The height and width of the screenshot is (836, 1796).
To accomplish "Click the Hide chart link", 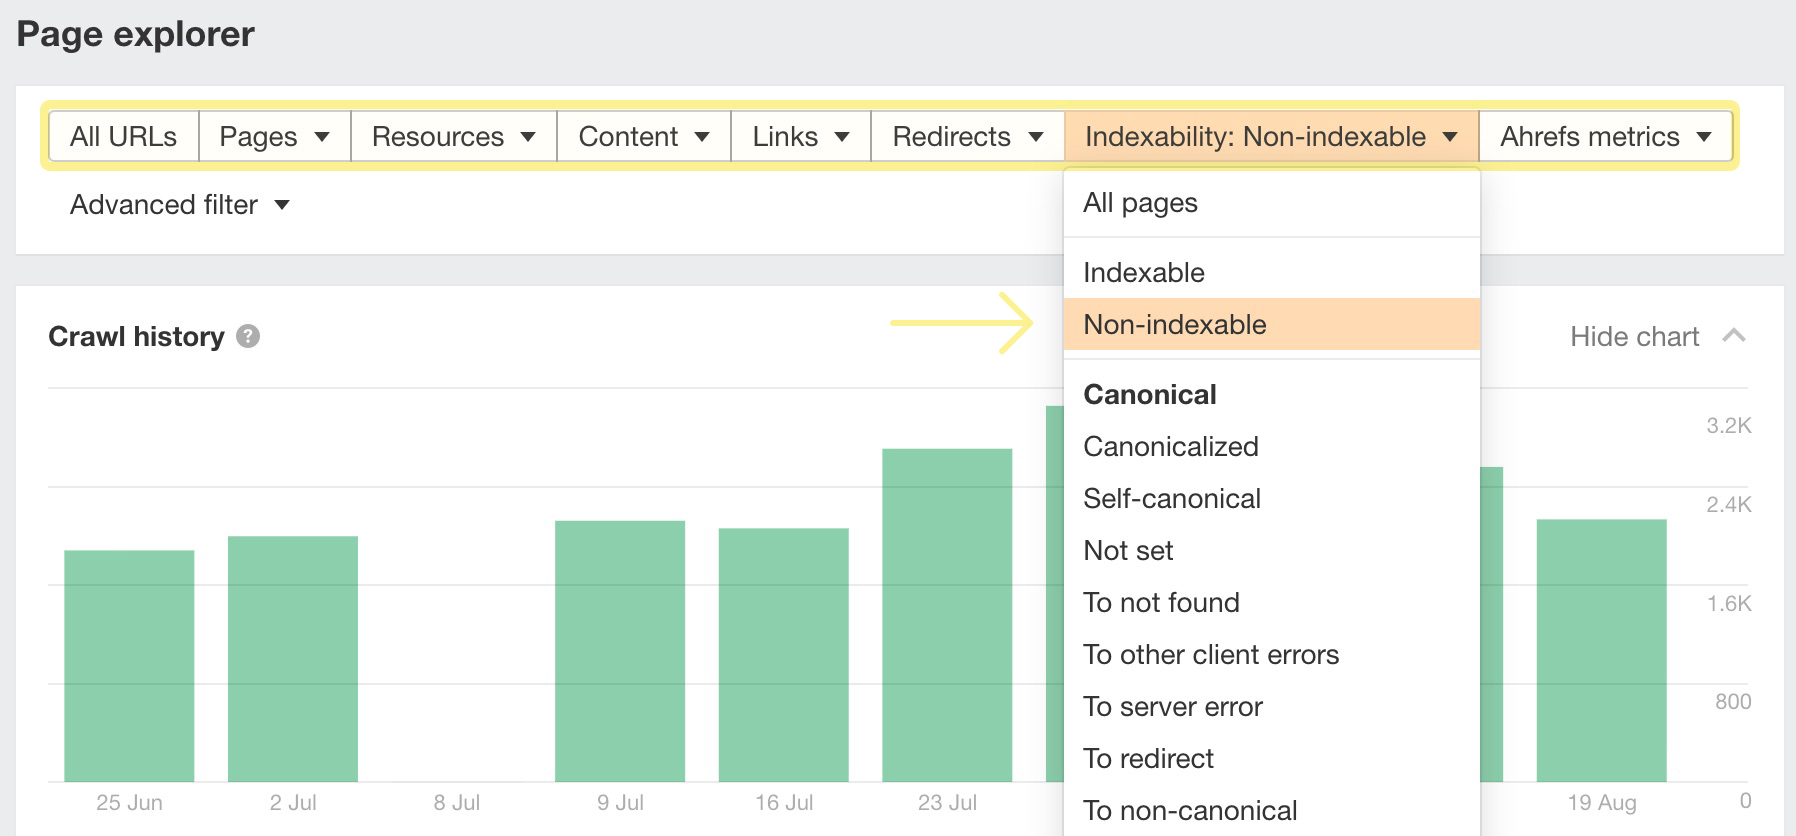I will click(x=1634, y=337).
